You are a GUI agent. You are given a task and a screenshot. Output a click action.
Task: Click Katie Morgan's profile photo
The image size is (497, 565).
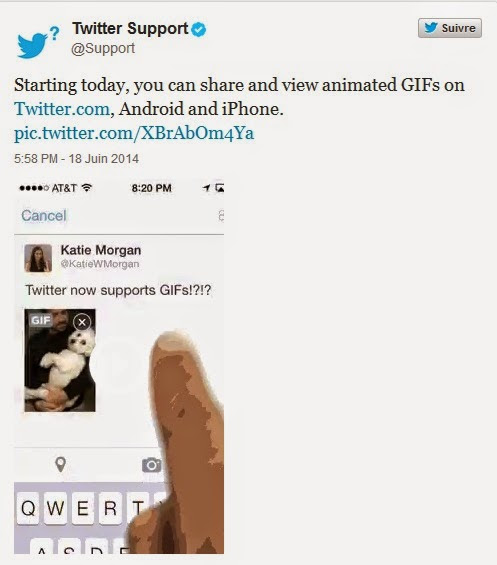coord(38,258)
